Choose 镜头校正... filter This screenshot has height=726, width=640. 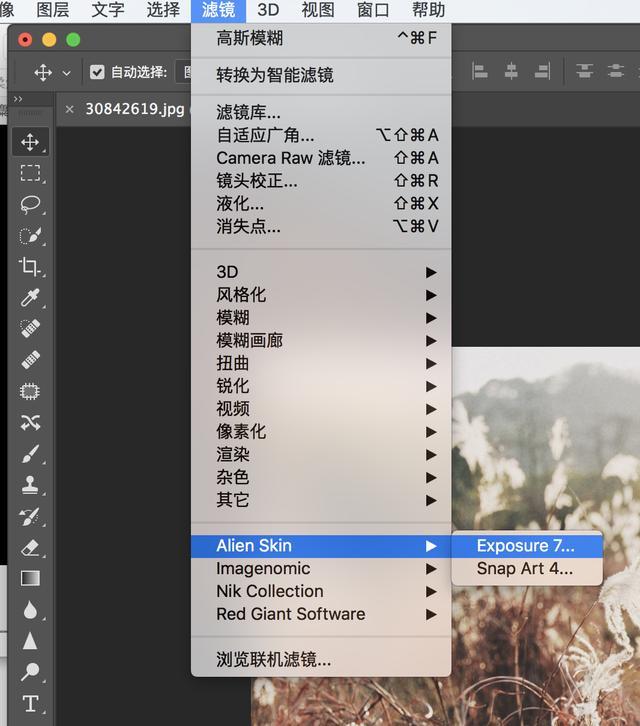(x=321, y=181)
